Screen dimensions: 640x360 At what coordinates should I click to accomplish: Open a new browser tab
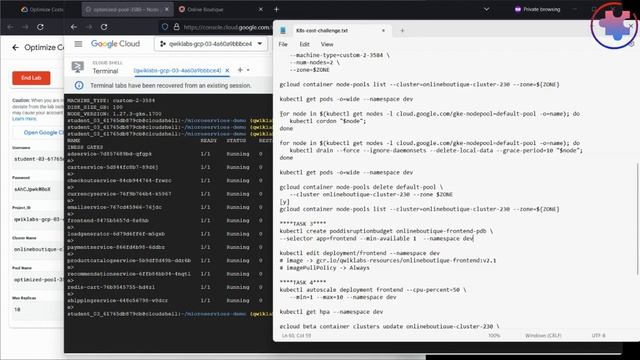click(276, 9)
